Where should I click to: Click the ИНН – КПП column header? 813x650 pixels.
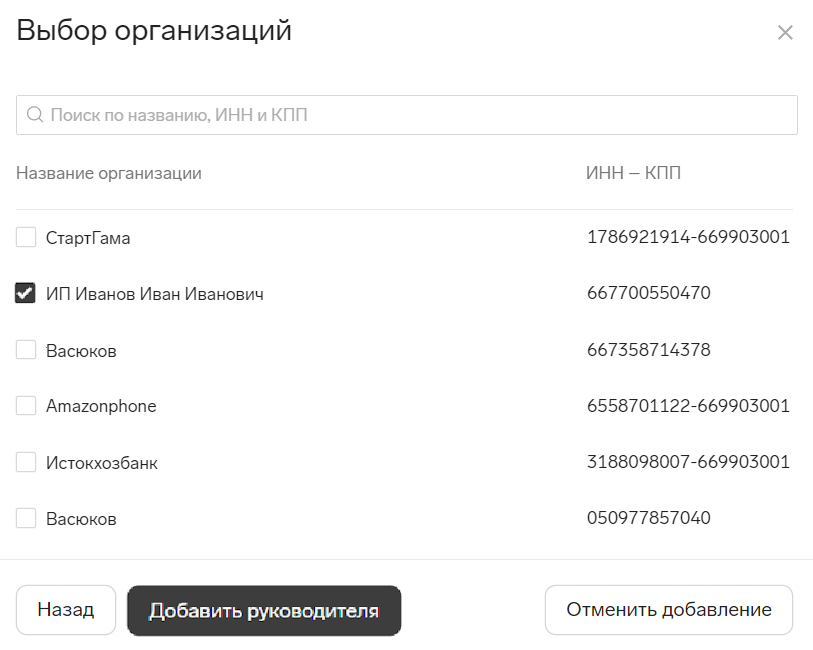click(x=633, y=173)
